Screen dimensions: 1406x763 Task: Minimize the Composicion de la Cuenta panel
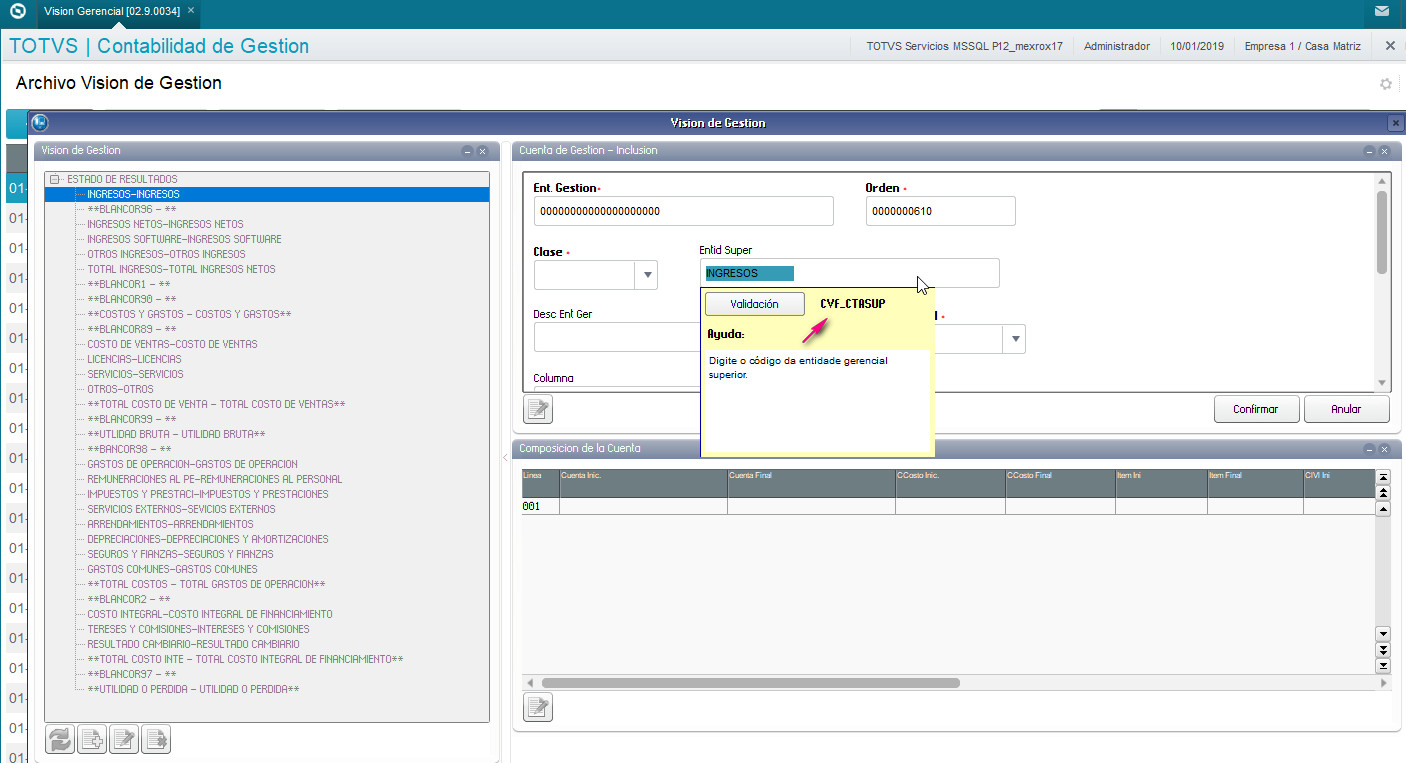pyautogui.click(x=1369, y=449)
